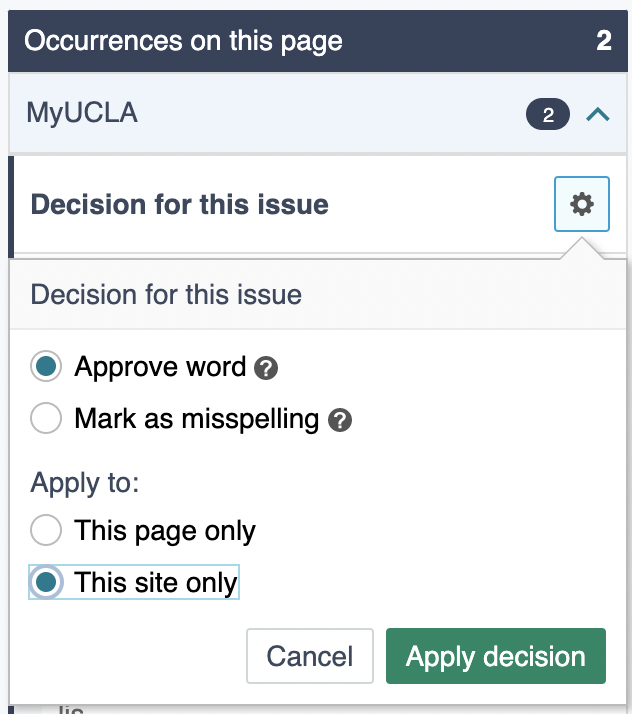Click help icon beside Approve word
Screen dimensions: 632x714
tap(266, 368)
